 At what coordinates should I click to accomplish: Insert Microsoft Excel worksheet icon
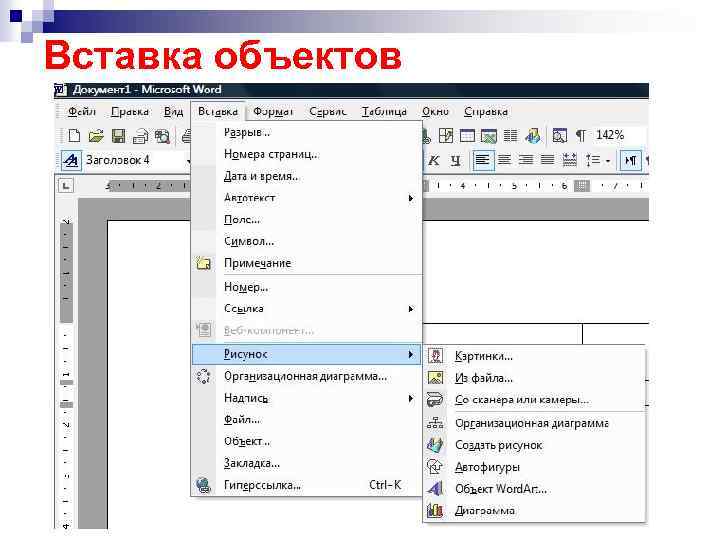click(489, 135)
